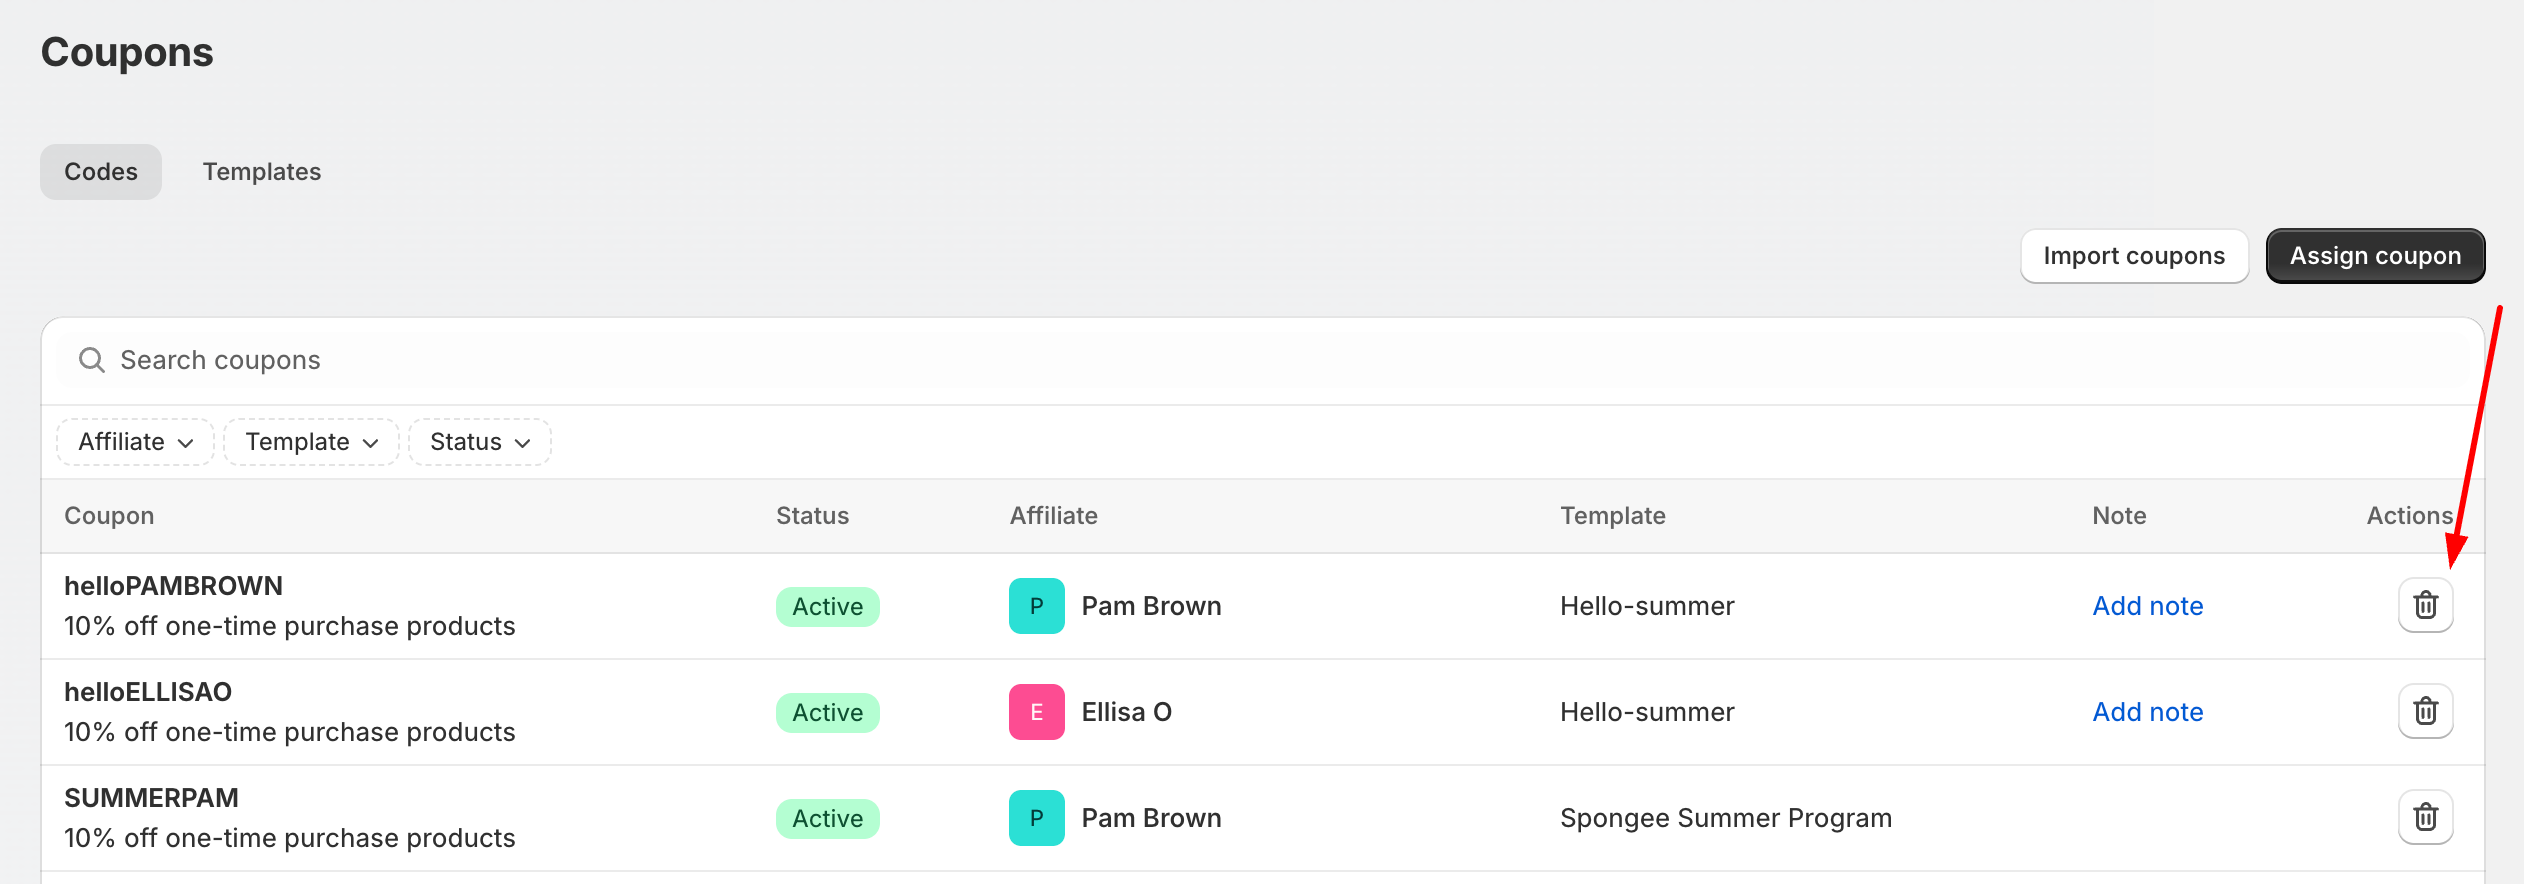This screenshot has width=2524, height=884.
Task: Click the Coupon column header
Action: pyautogui.click(x=109, y=516)
